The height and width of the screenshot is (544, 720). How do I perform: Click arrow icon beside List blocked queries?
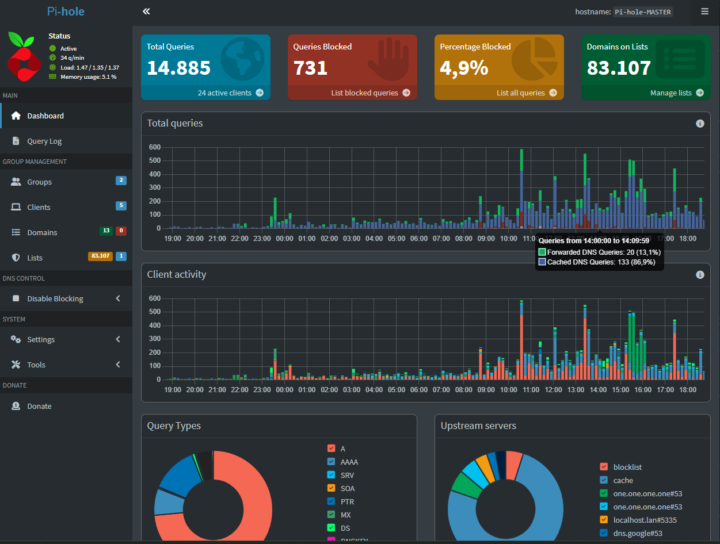[406, 93]
